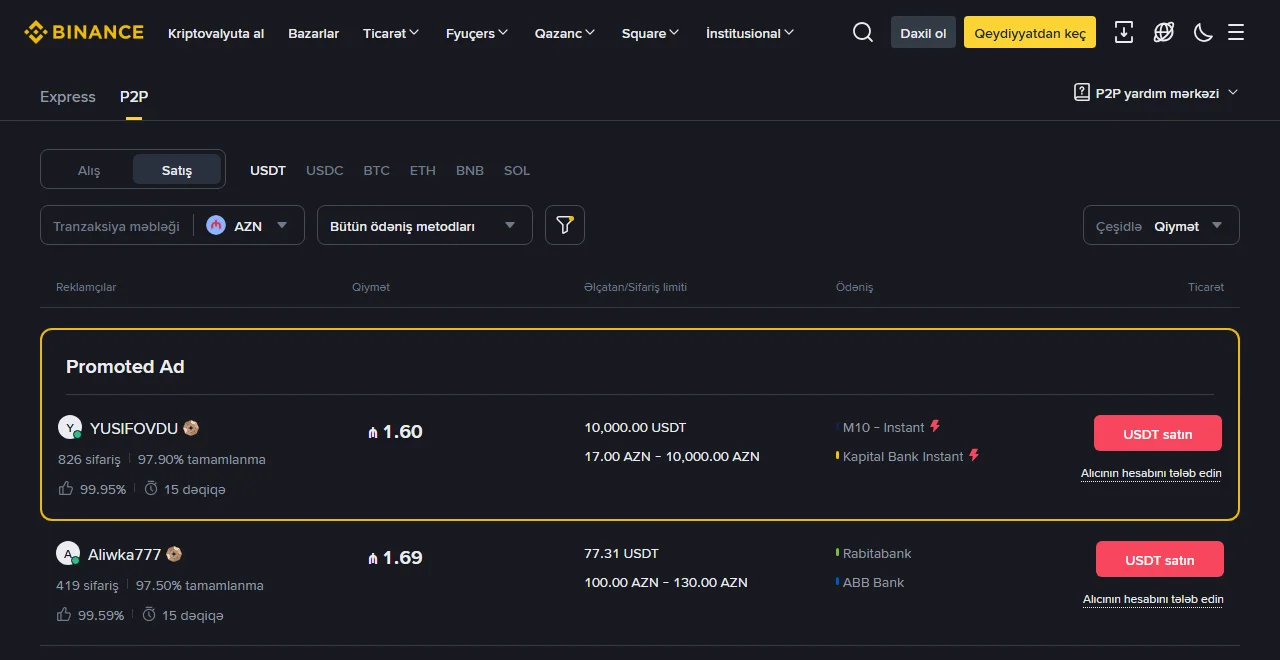Click the clock icon in YUSIFOVDU row
This screenshot has width=1280, height=660.
151,489
